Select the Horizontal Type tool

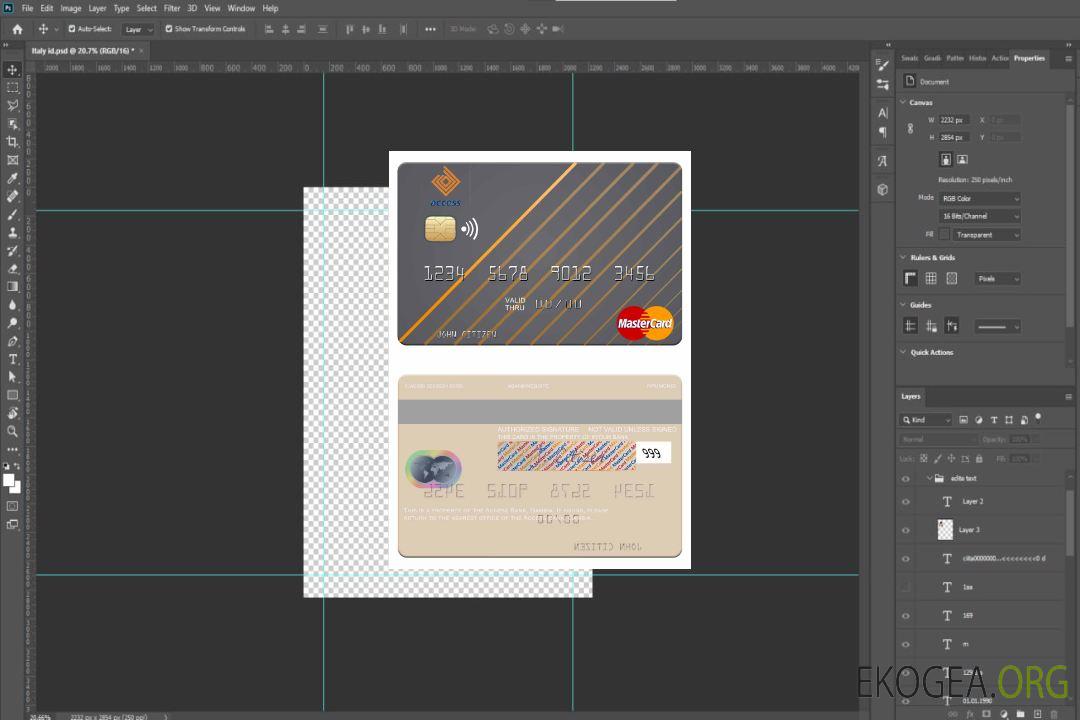12,359
